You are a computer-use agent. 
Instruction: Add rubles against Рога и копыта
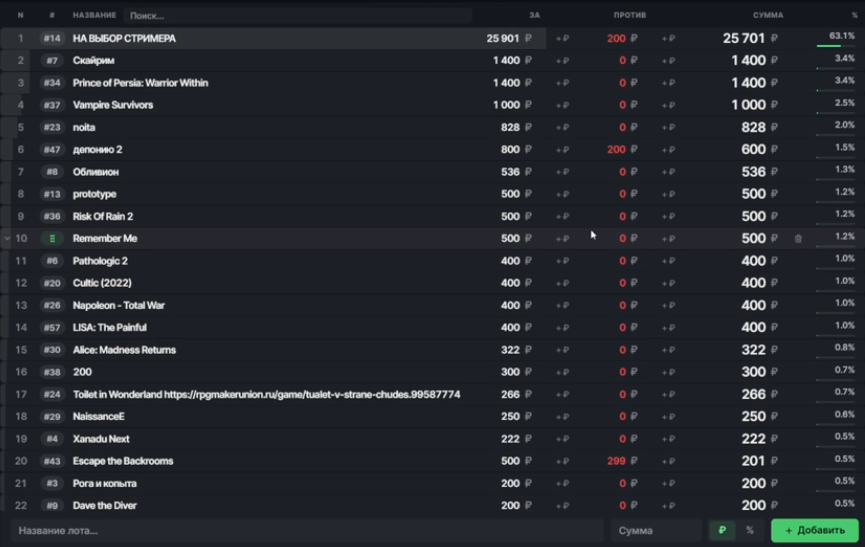coord(668,484)
